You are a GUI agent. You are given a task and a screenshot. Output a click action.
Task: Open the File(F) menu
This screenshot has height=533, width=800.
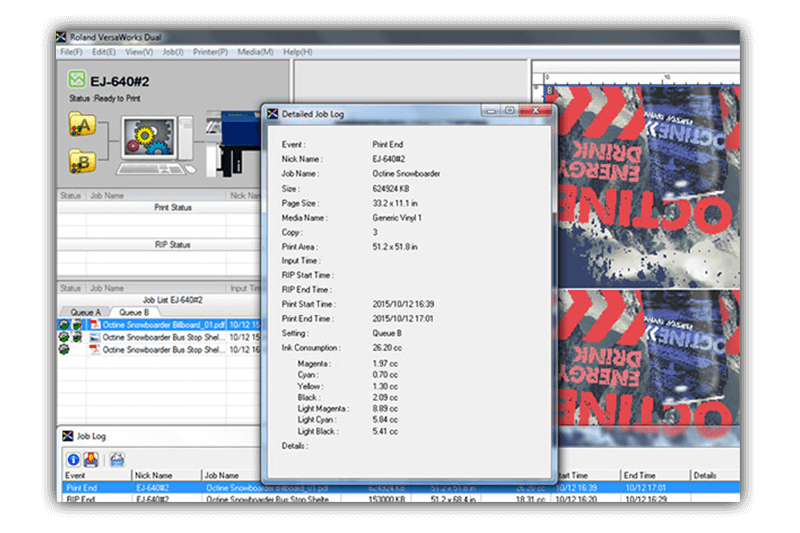coord(71,51)
